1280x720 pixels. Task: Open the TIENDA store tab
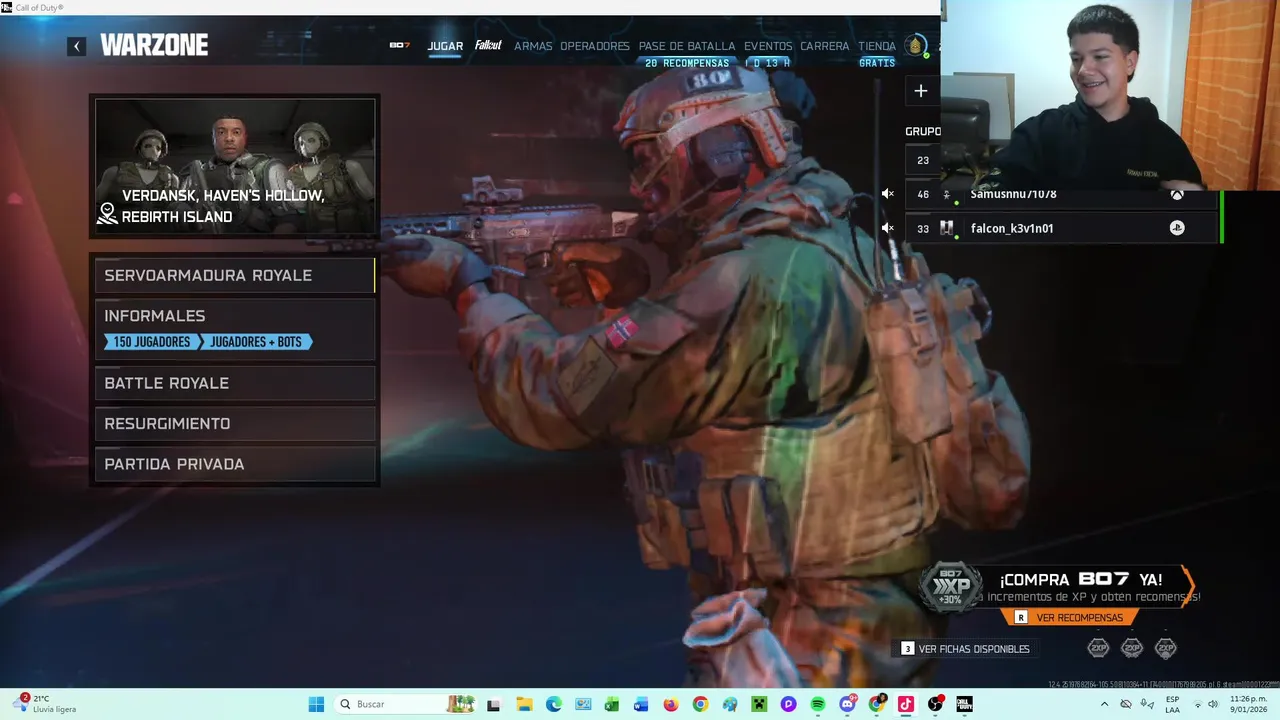pos(877,46)
